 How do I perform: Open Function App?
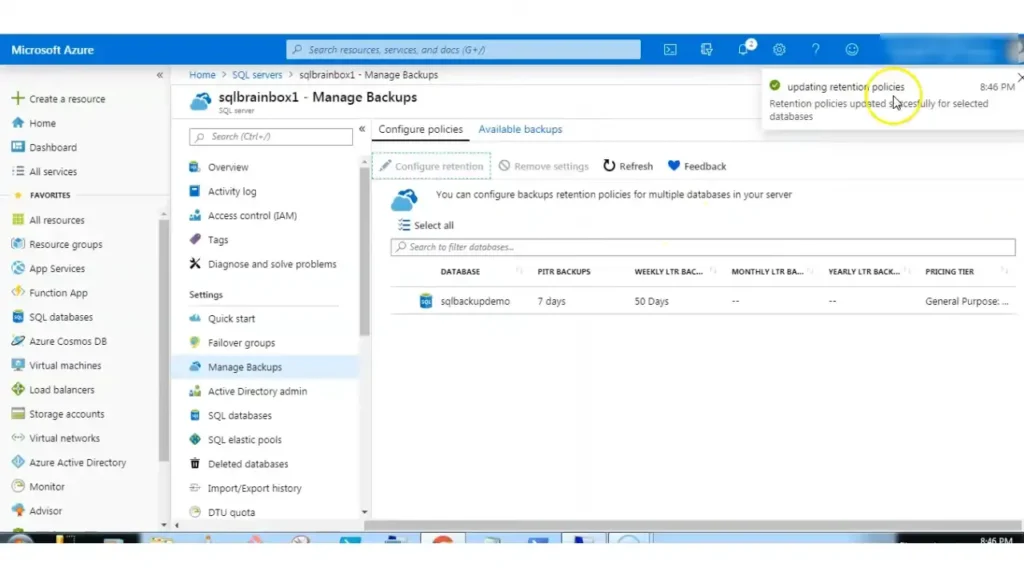[x=50, y=293]
